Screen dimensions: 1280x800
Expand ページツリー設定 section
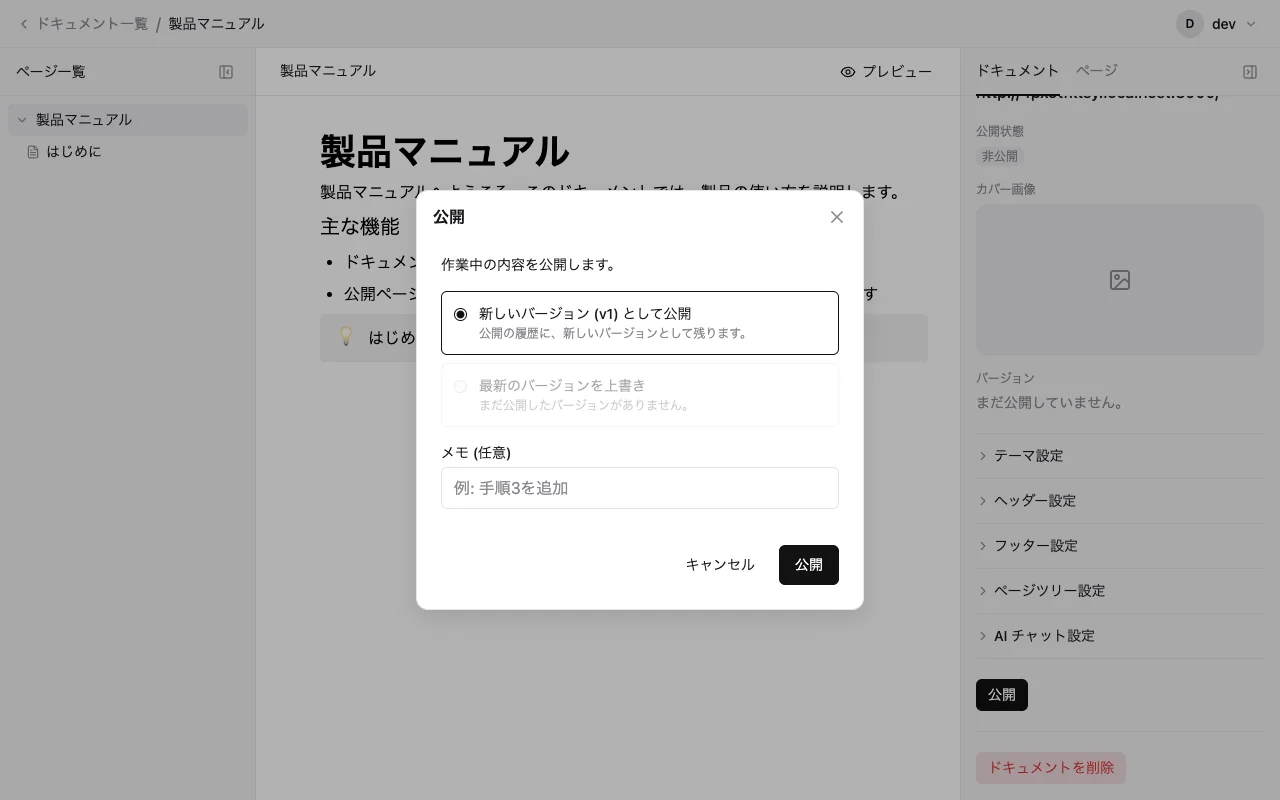[1120, 591]
